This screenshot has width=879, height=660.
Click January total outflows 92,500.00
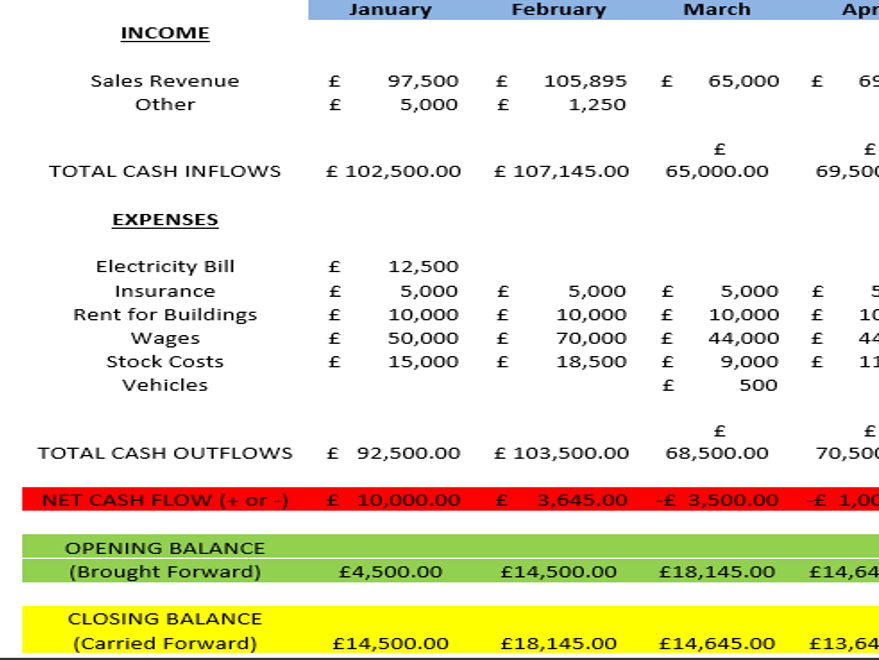click(x=409, y=453)
